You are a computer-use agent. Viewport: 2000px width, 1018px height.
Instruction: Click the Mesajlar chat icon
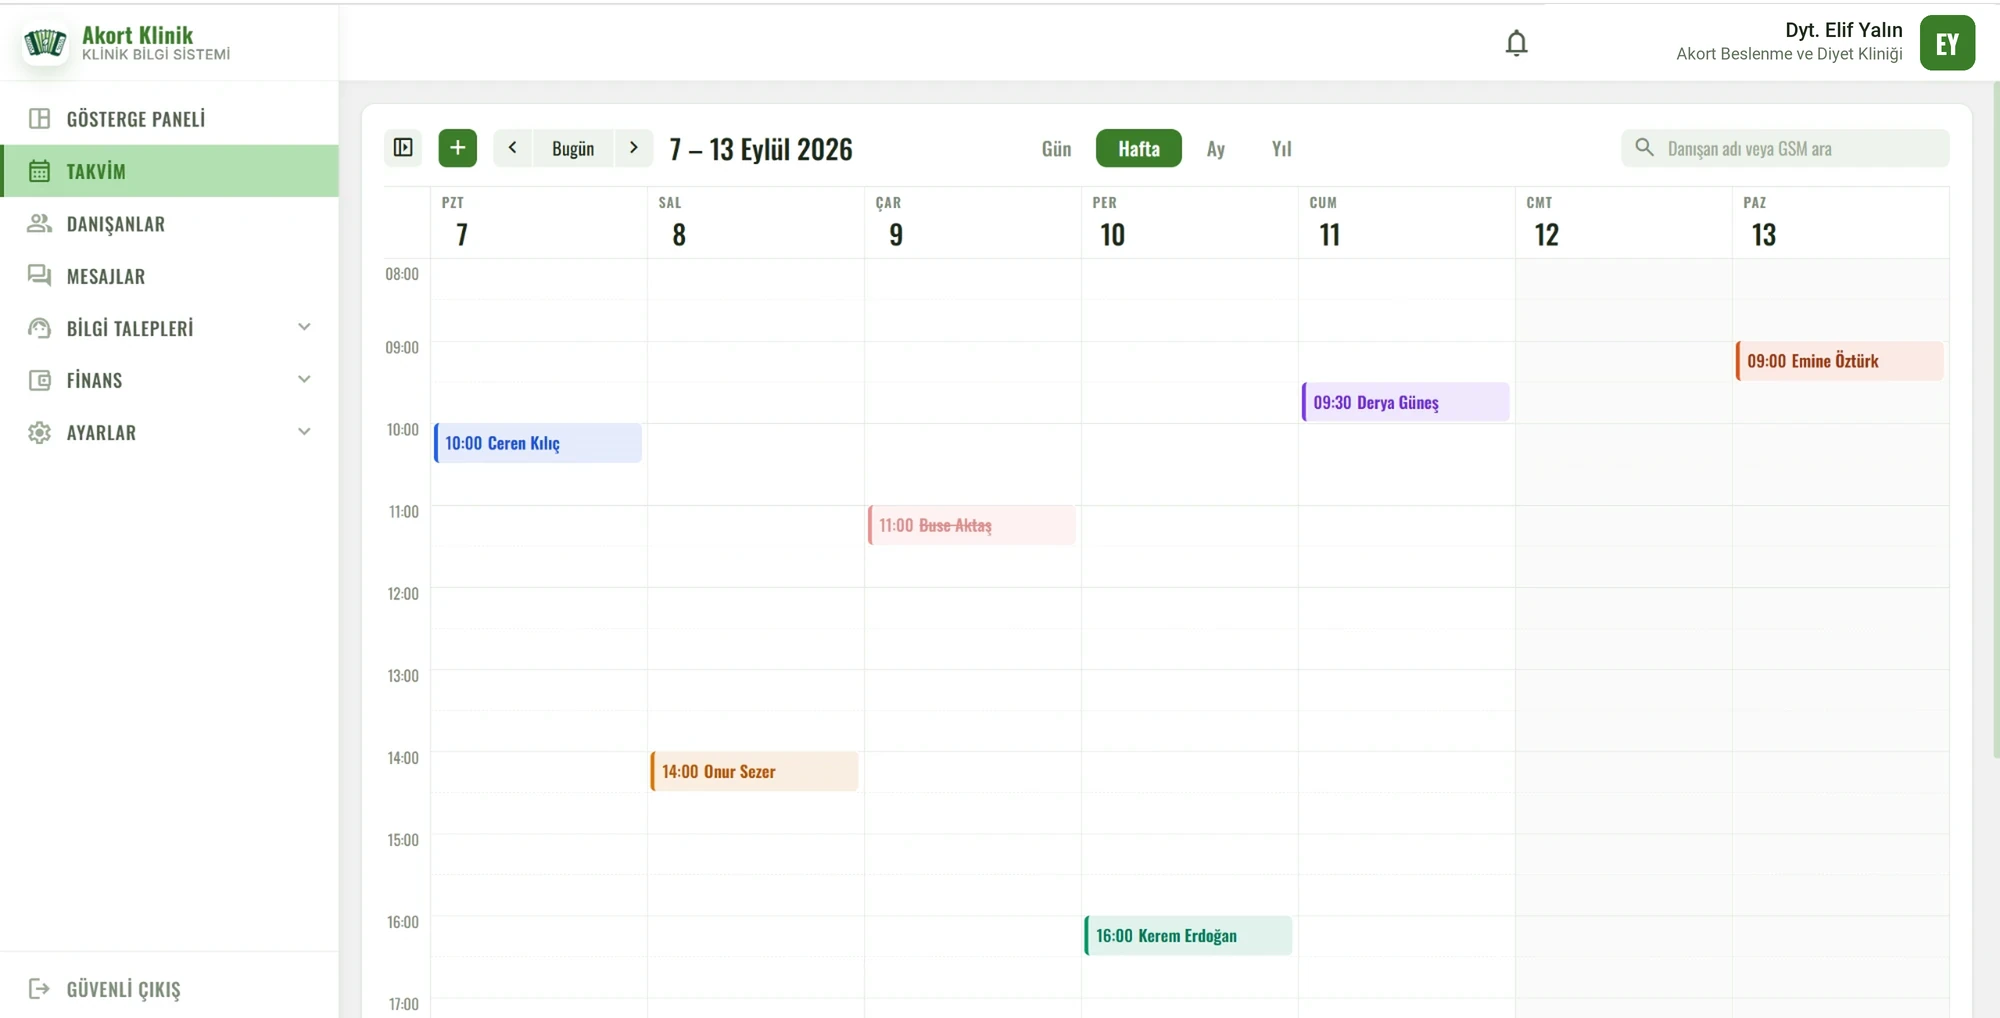coord(39,275)
